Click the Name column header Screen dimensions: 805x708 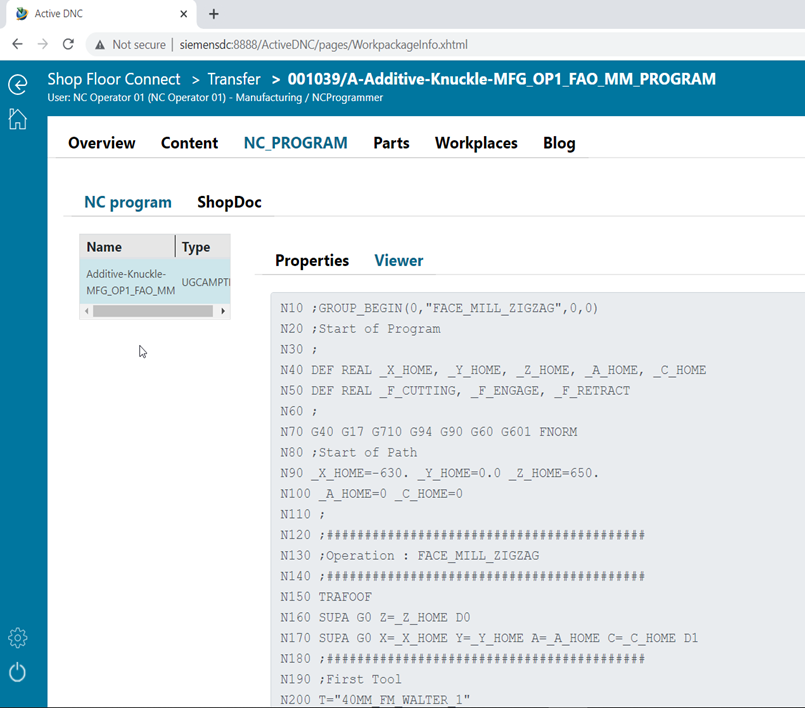127,247
